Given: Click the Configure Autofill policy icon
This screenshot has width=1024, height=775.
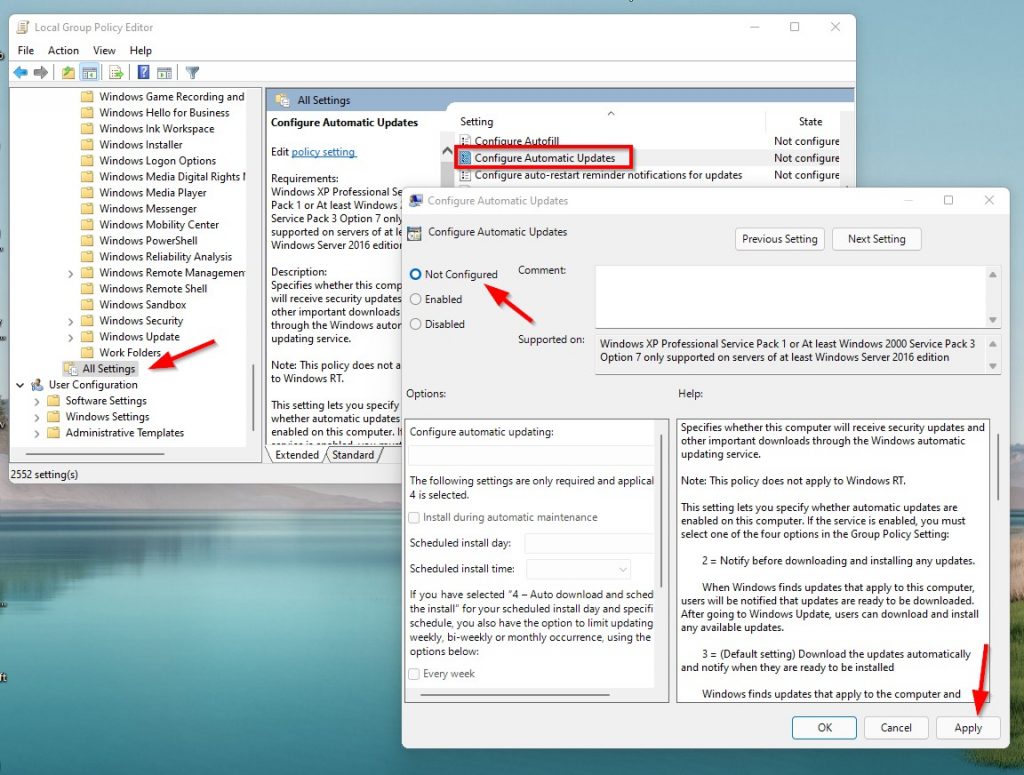Looking at the screenshot, I should (x=465, y=141).
